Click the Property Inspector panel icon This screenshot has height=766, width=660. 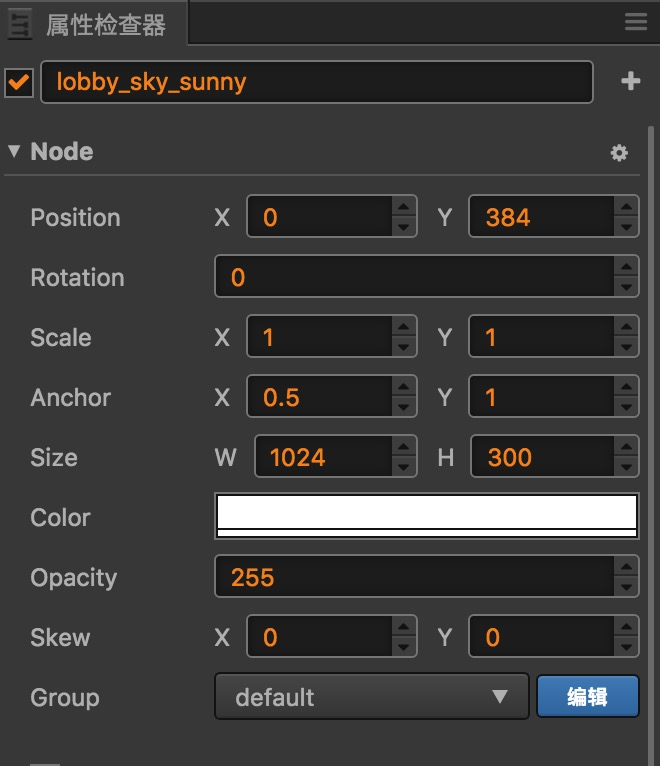pos(19,25)
